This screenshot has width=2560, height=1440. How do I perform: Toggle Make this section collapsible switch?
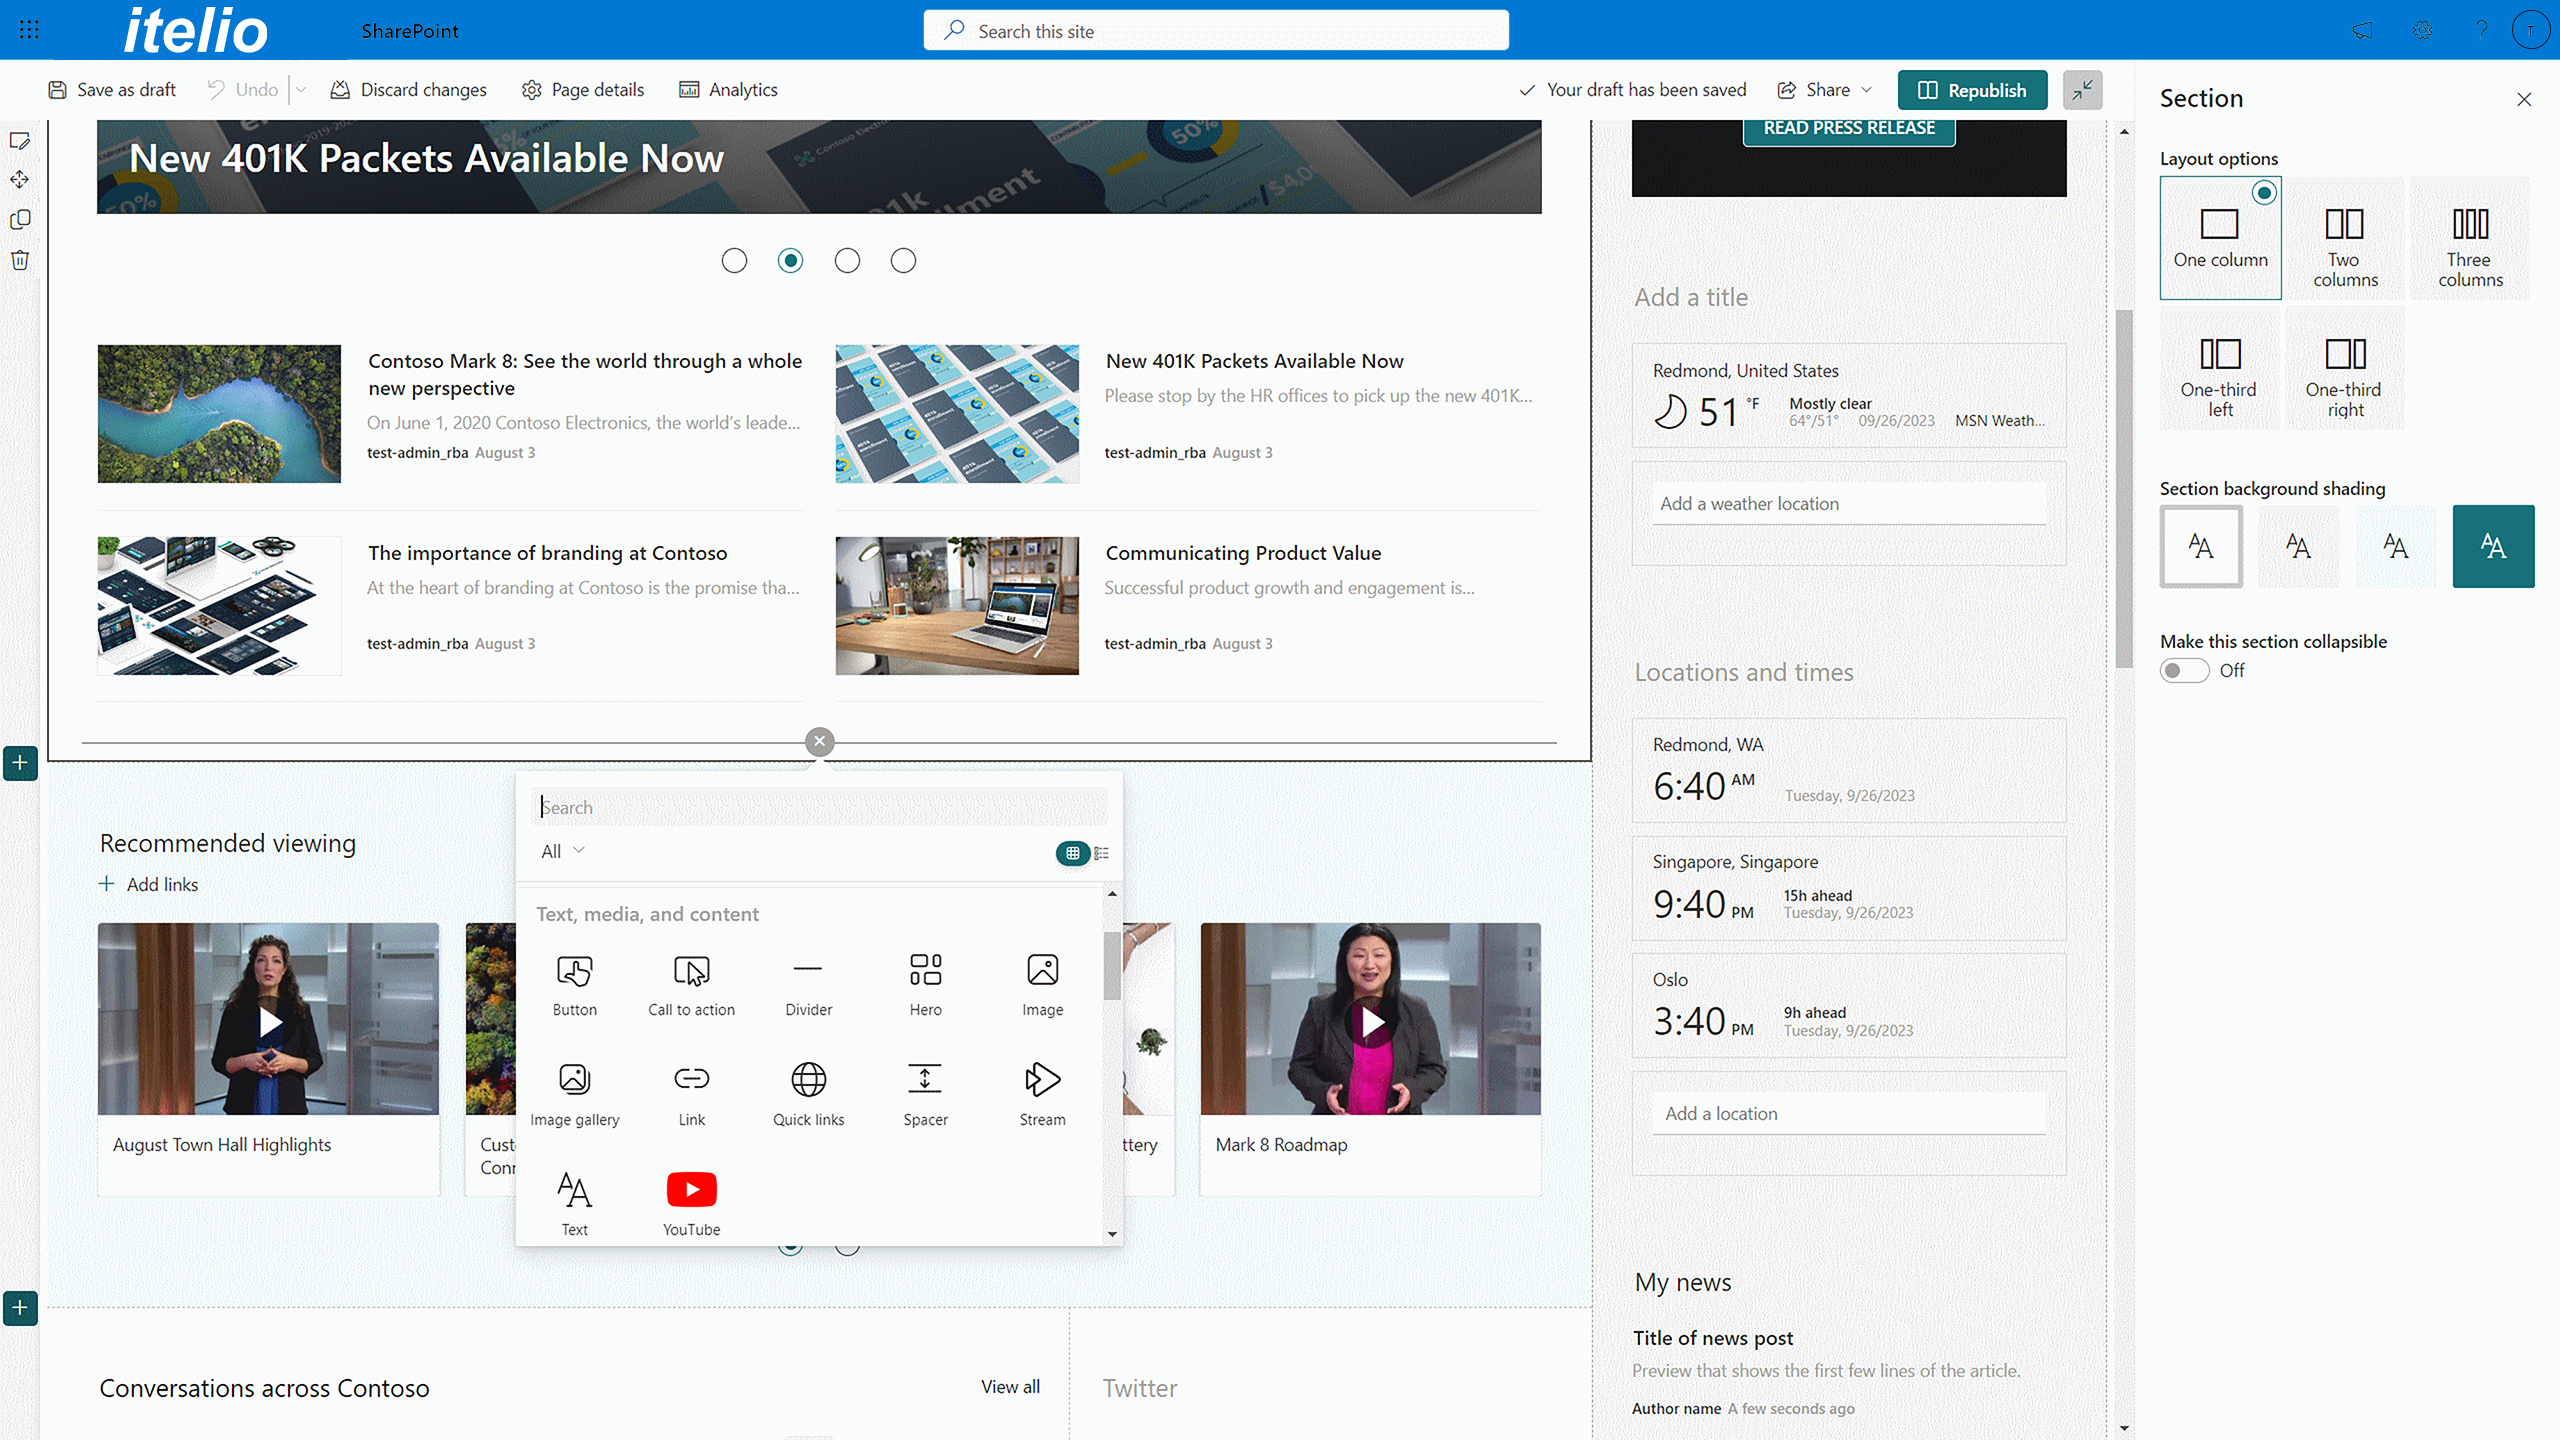click(x=2184, y=670)
